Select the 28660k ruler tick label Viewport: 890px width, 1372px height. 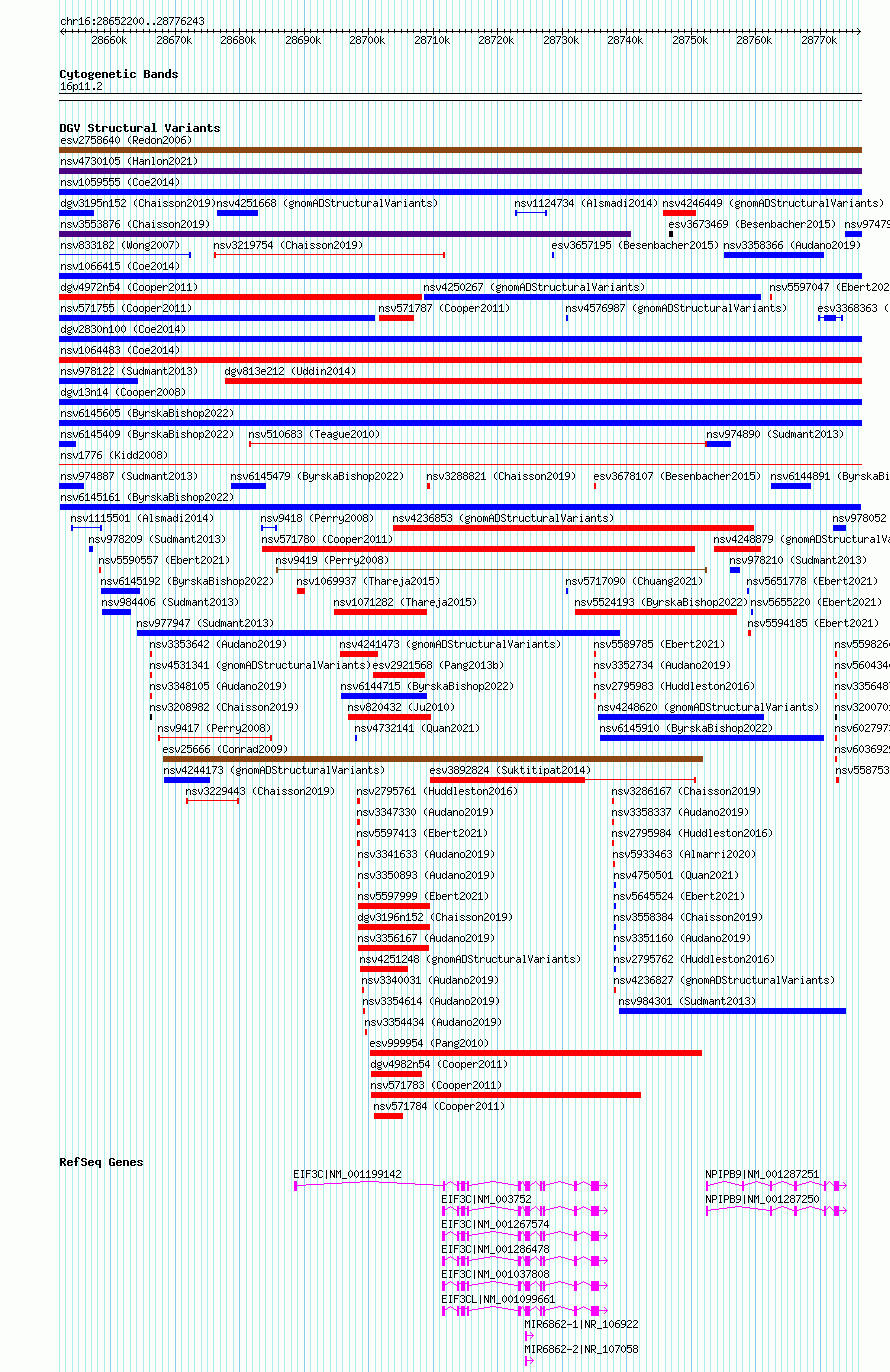[109, 40]
